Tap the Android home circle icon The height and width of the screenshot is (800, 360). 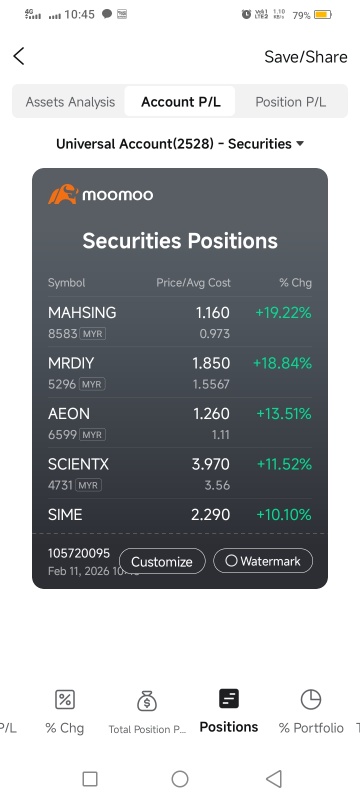point(180,779)
